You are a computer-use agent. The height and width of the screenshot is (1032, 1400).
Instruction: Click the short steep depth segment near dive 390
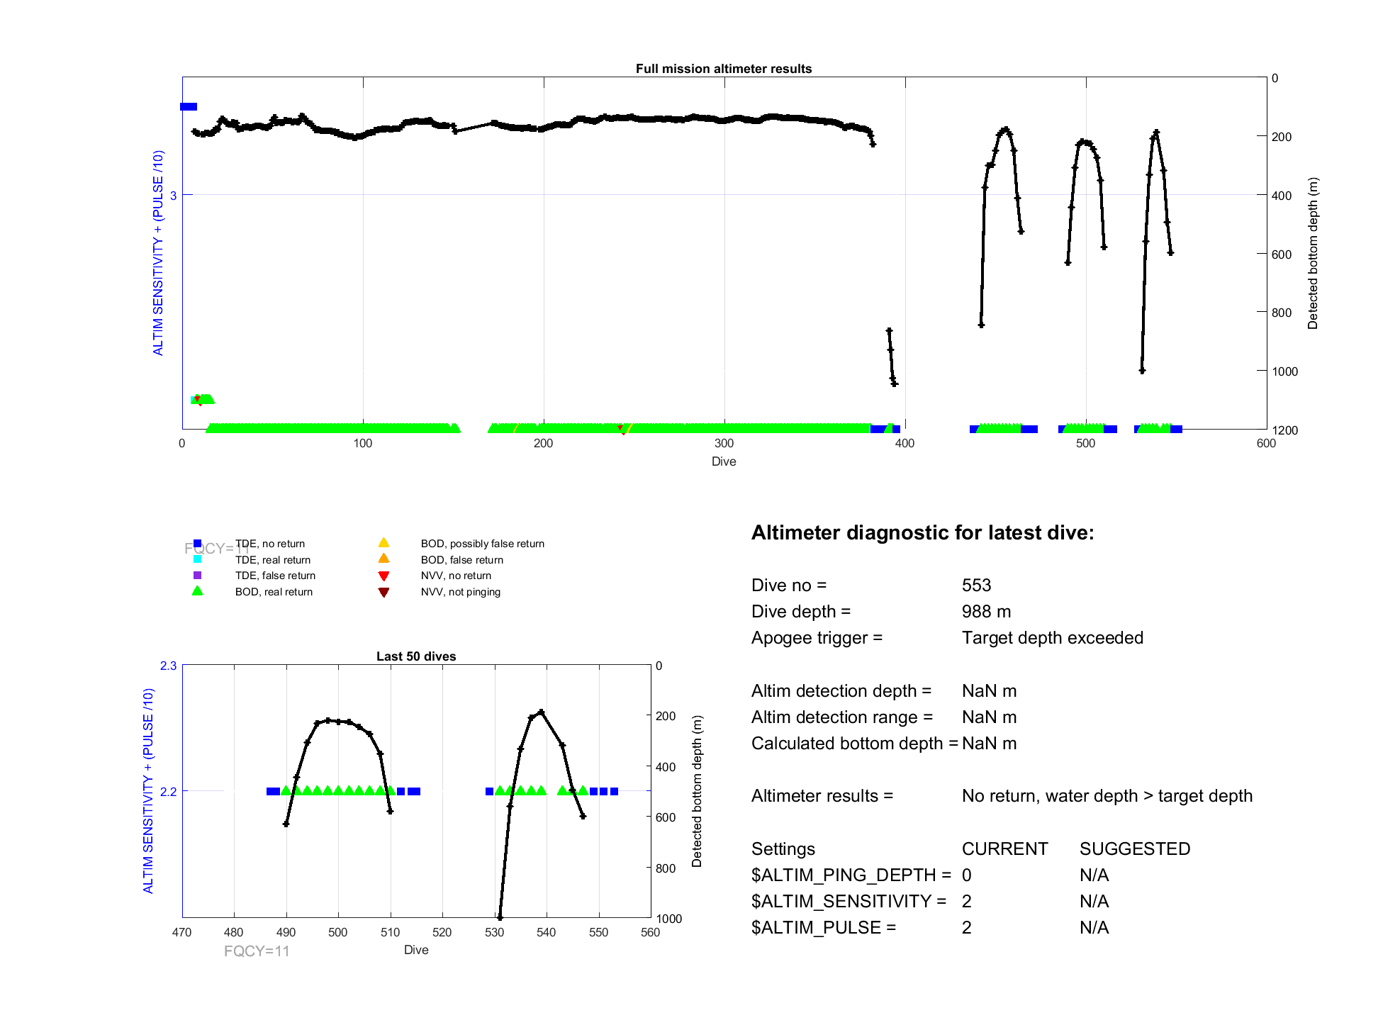(892, 357)
